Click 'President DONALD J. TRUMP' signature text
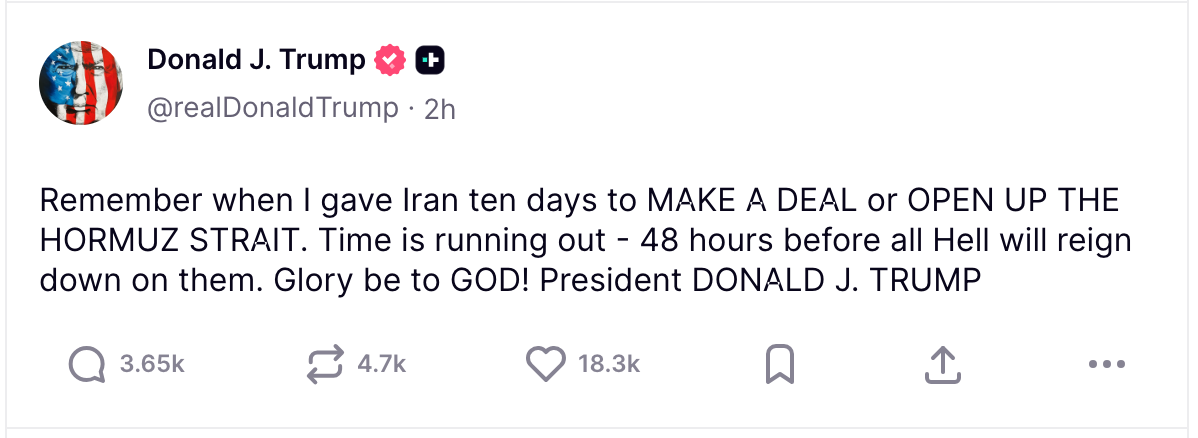 pyautogui.click(x=762, y=281)
